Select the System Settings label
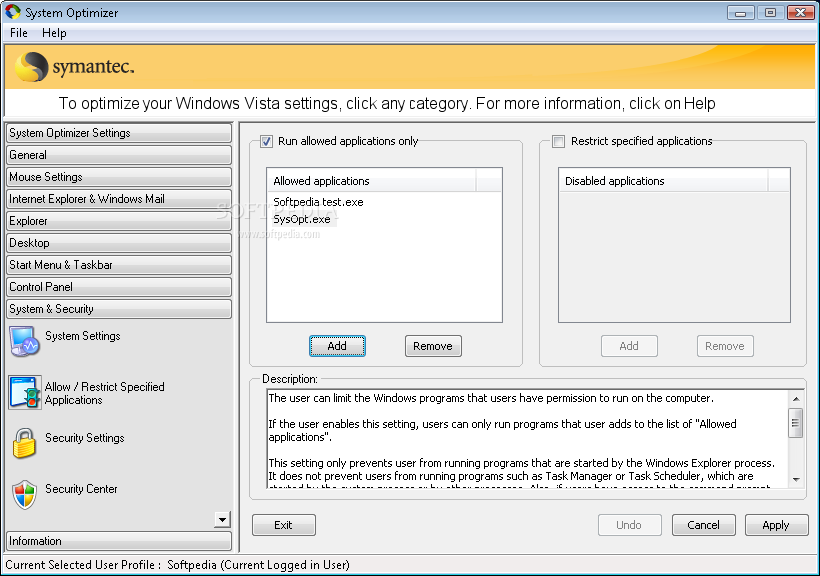 tap(83, 336)
